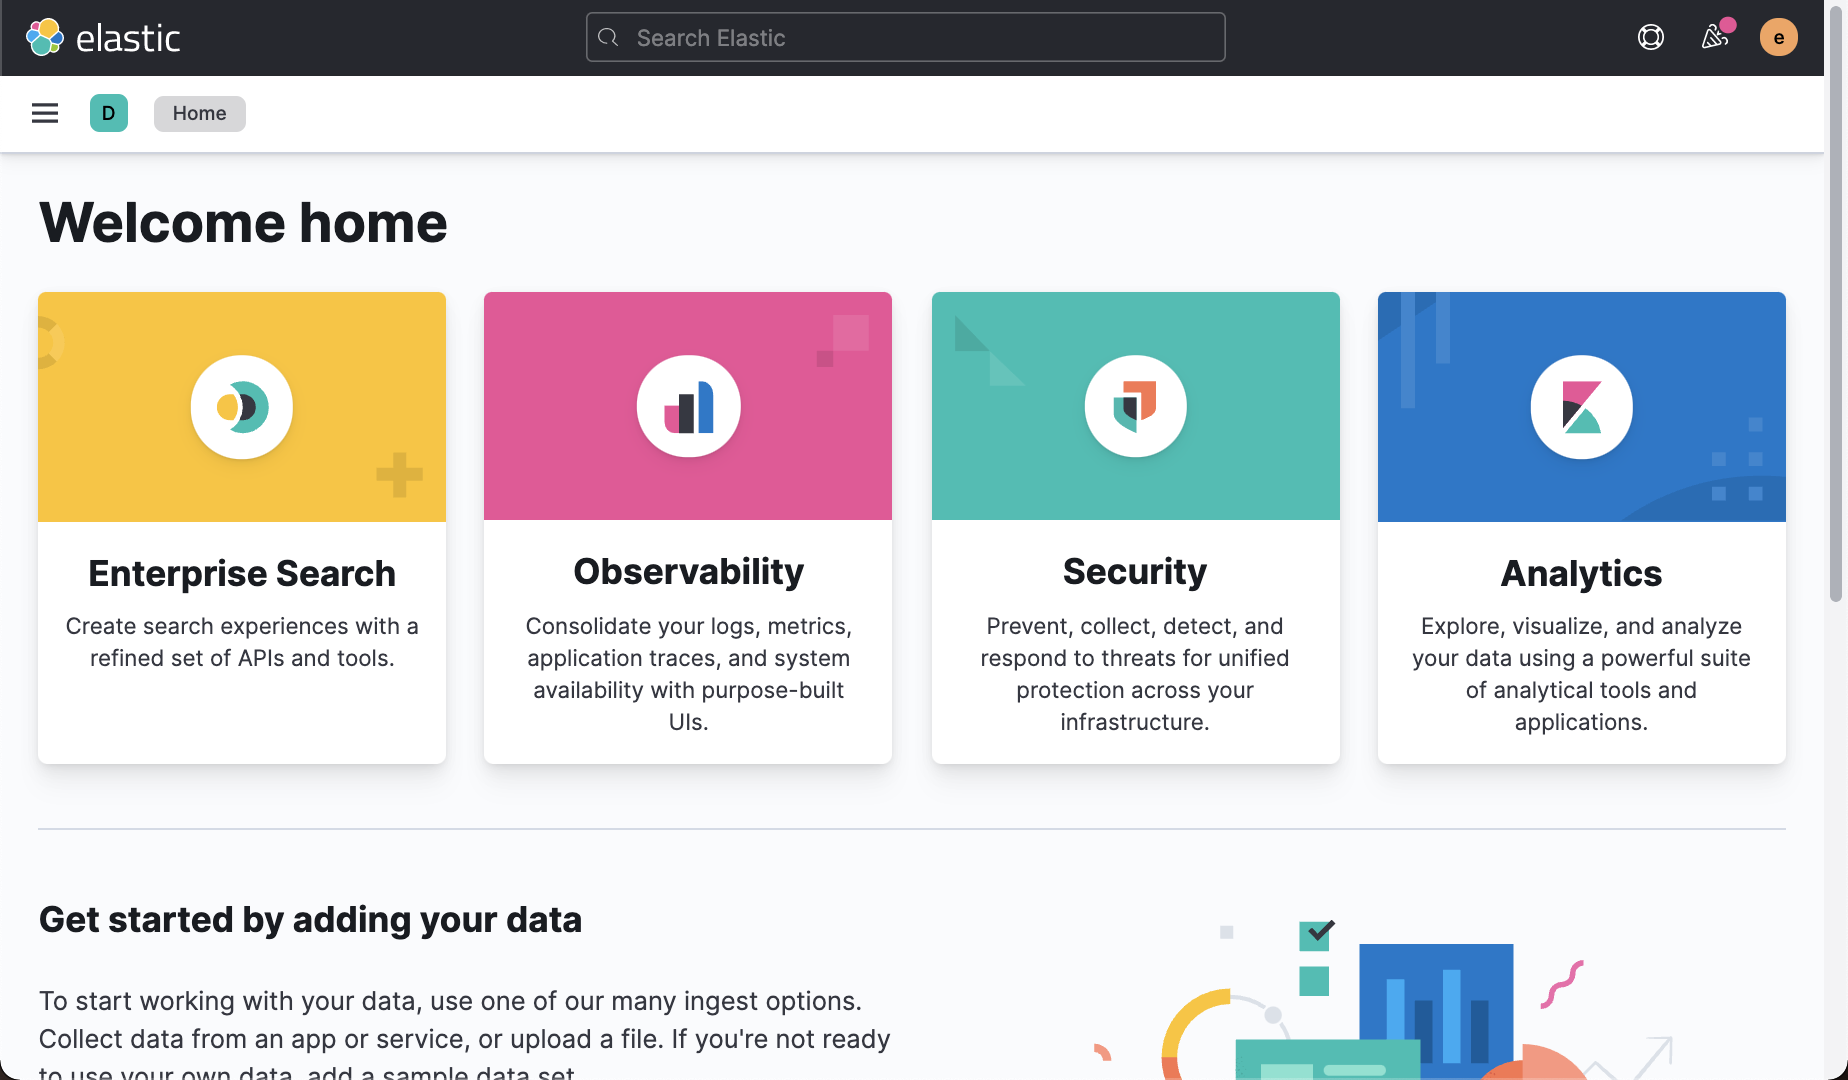
Task: Click the Analytics Kibana icon
Action: click(1580, 406)
